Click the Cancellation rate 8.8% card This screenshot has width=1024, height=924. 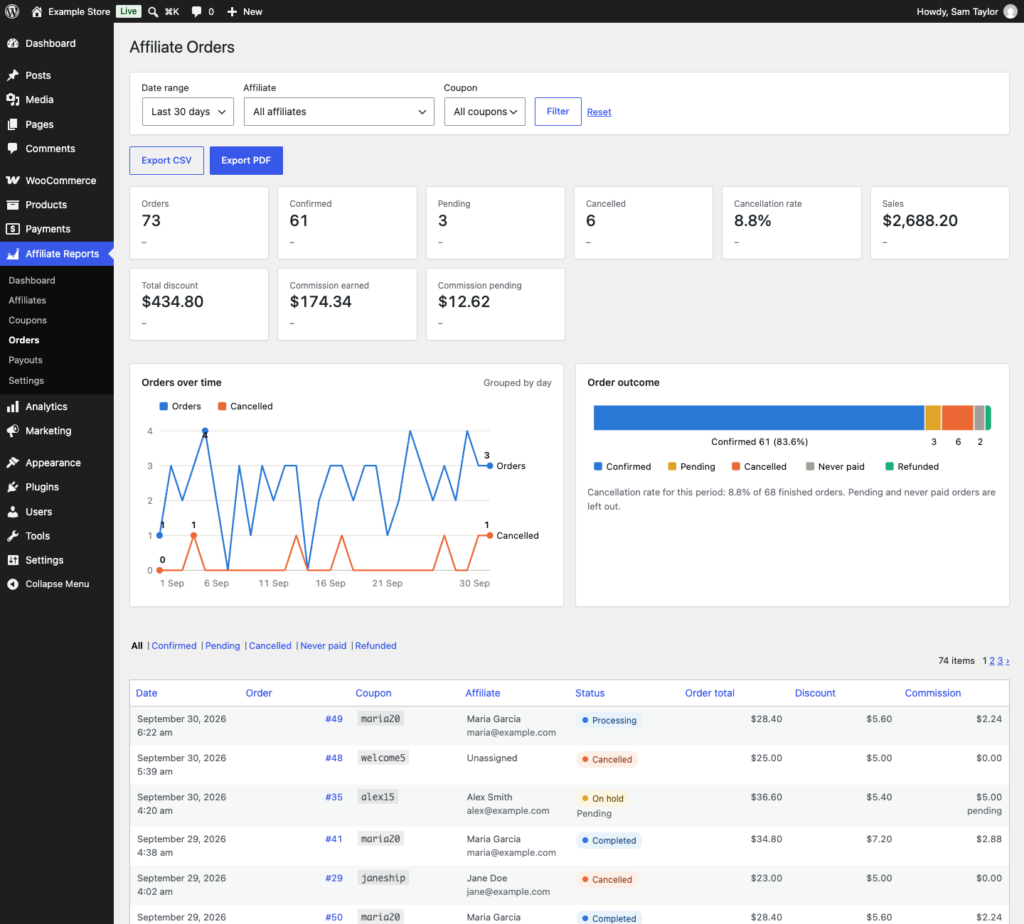pyautogui.click(x=792, y=223)
